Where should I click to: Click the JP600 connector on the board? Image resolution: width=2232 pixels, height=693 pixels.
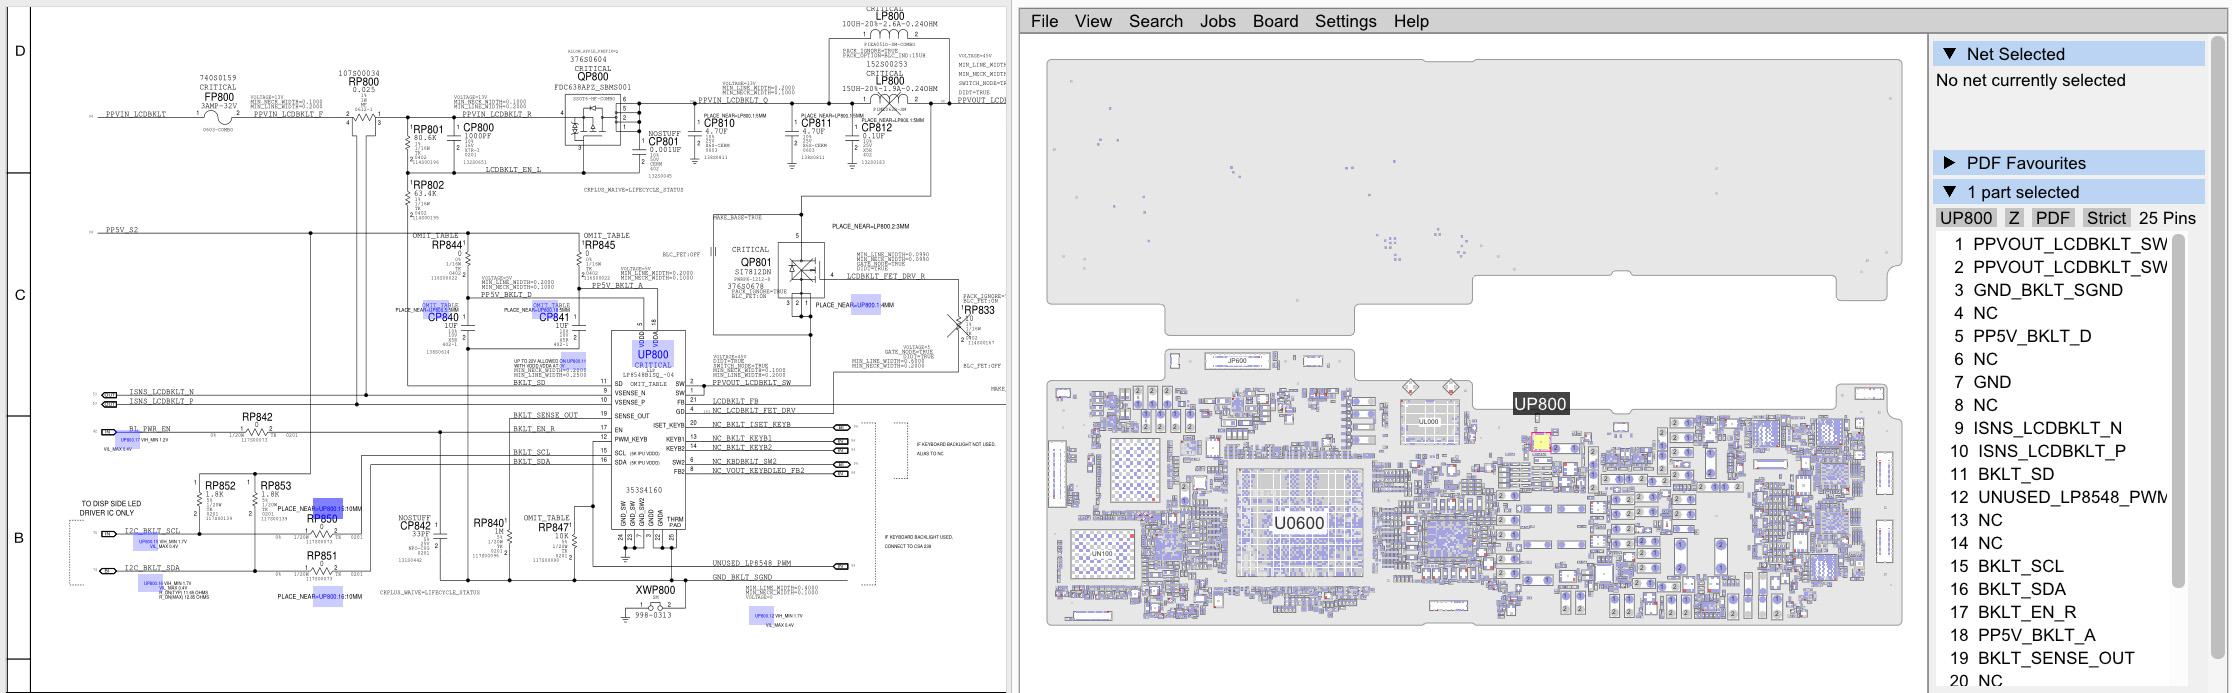[x=1237, y=361]
